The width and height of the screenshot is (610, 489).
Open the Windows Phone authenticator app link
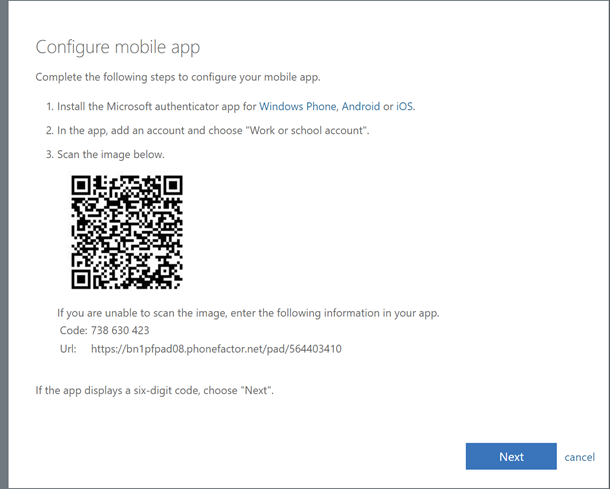pyautogui.click(x=298, y=106)
